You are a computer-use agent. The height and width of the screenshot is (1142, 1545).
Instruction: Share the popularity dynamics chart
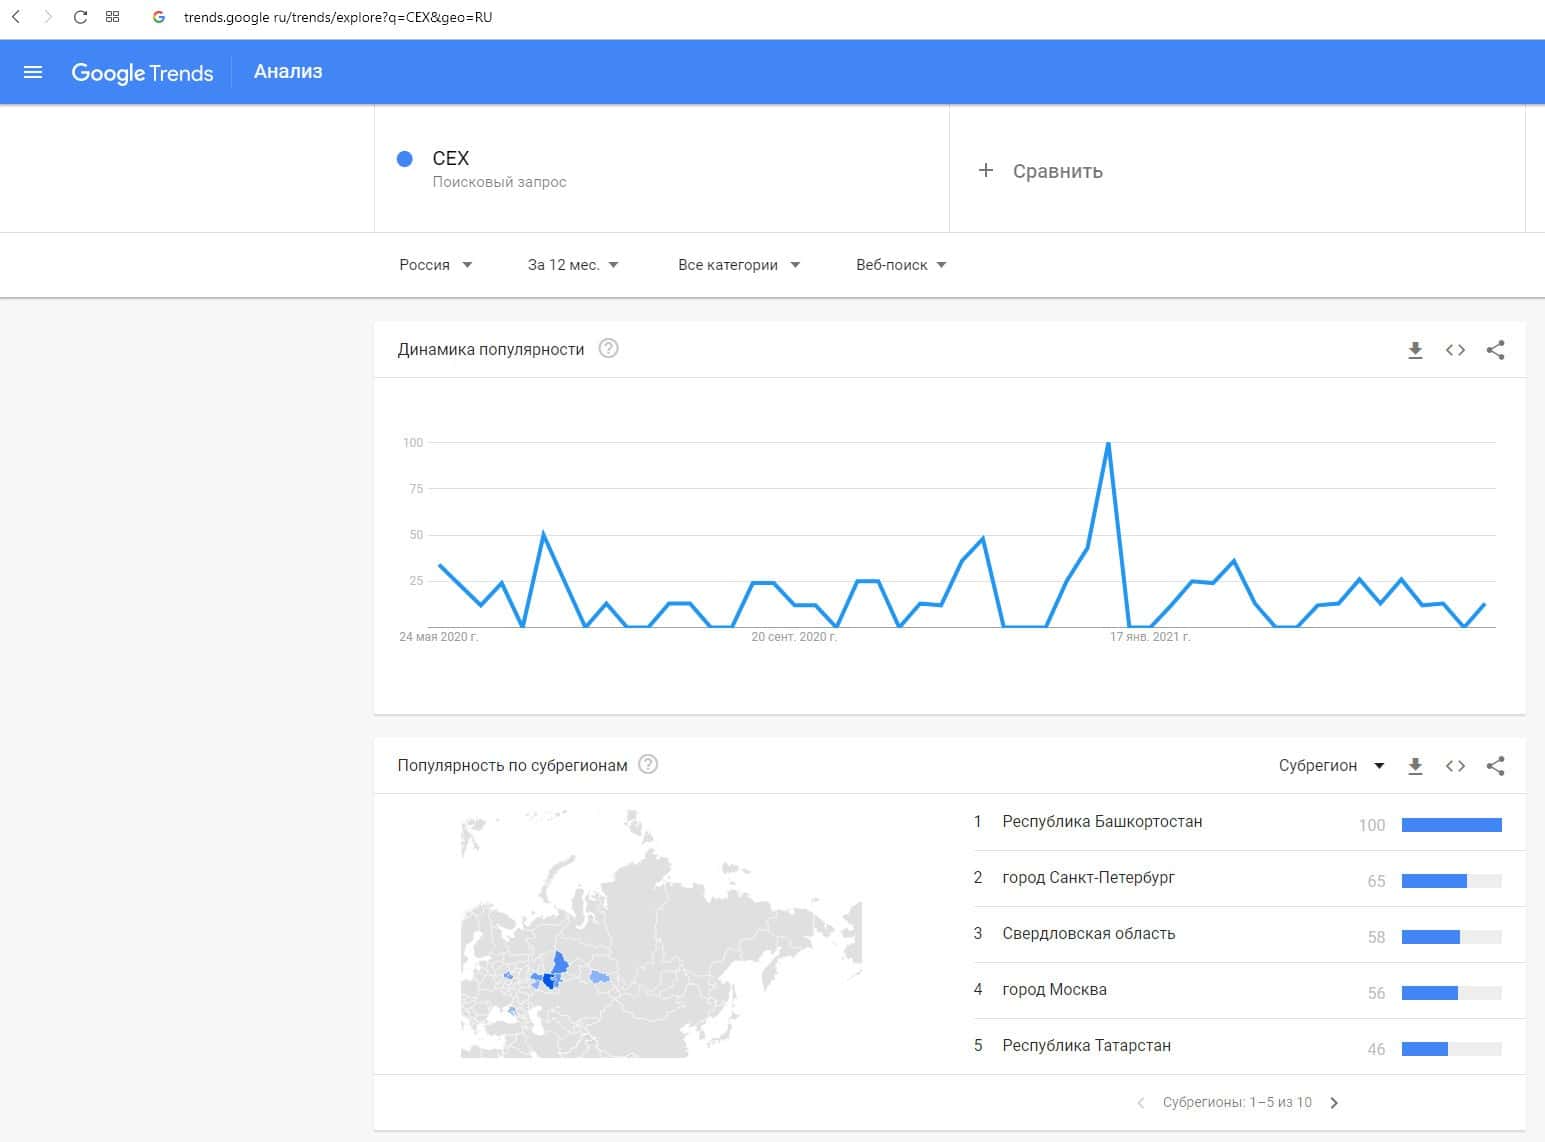click(x=1495, y=350)
